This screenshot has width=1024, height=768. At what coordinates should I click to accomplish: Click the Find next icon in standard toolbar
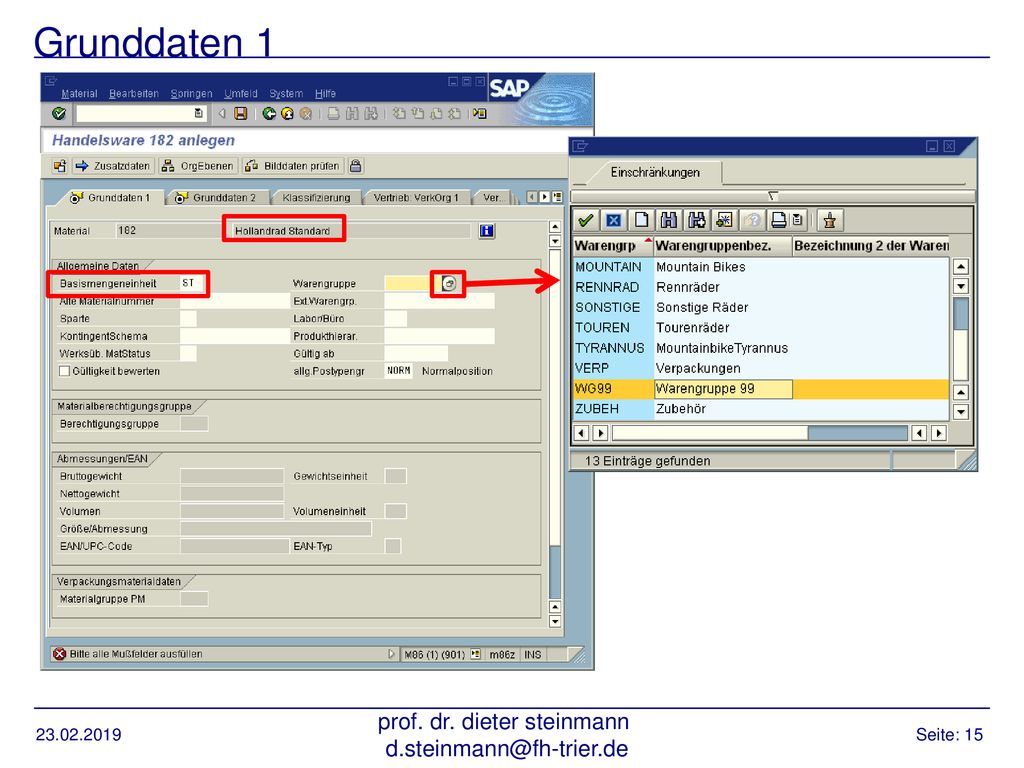pyautogui.click(x=371, y=114)
